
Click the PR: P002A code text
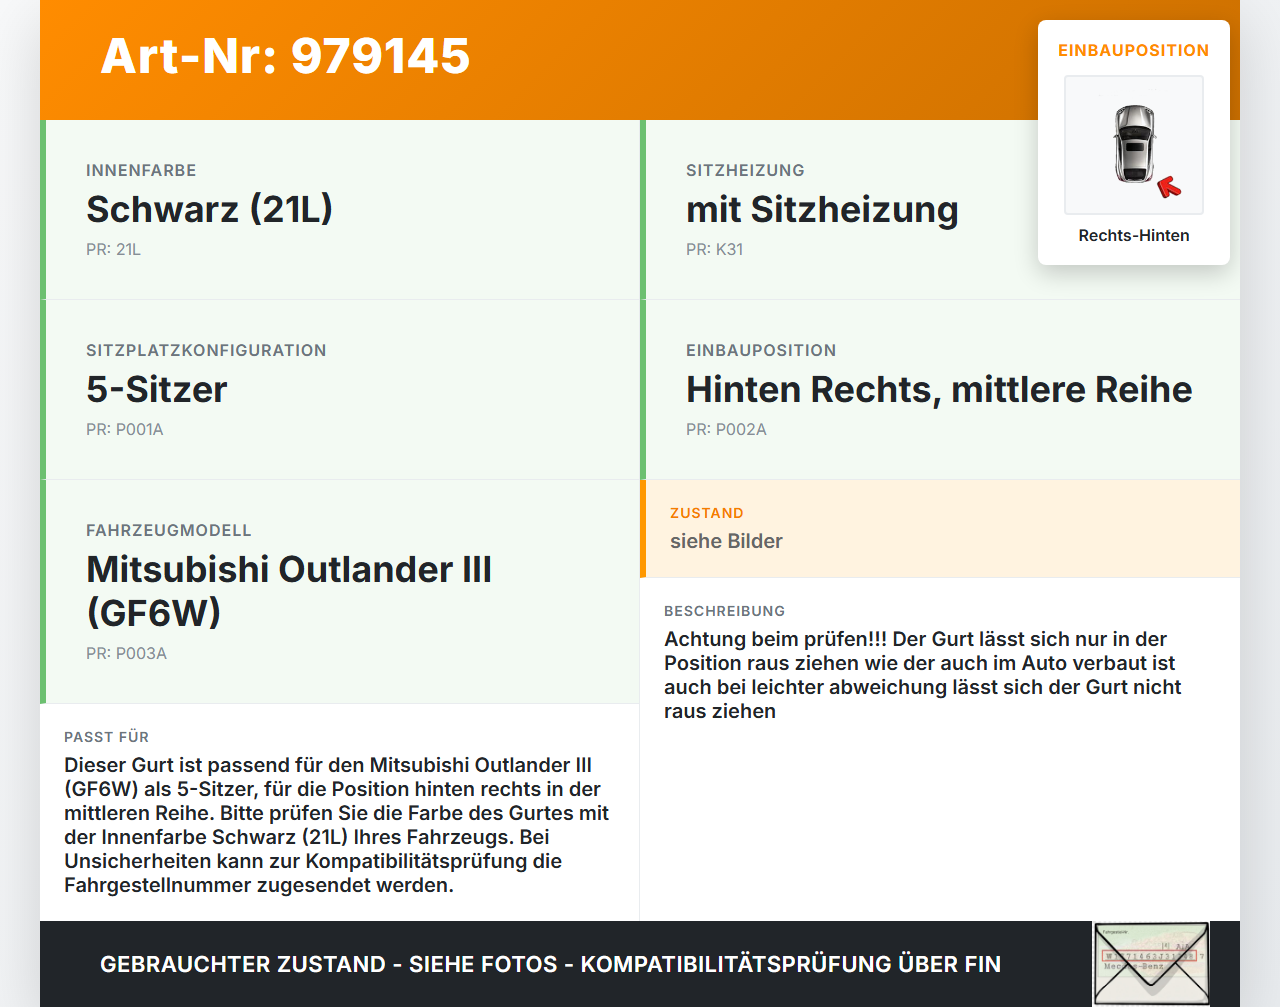pyautogui.click(x=726, y=428)
